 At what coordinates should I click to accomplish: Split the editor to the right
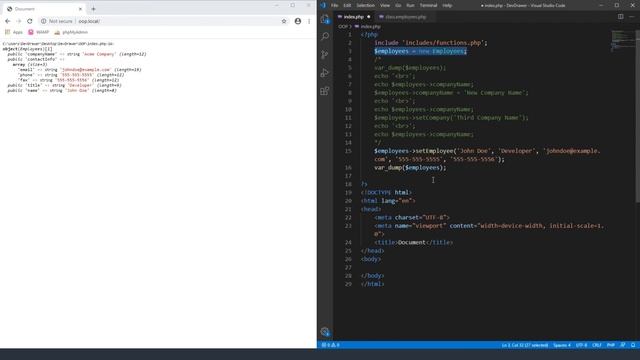[x=620, y=17]
